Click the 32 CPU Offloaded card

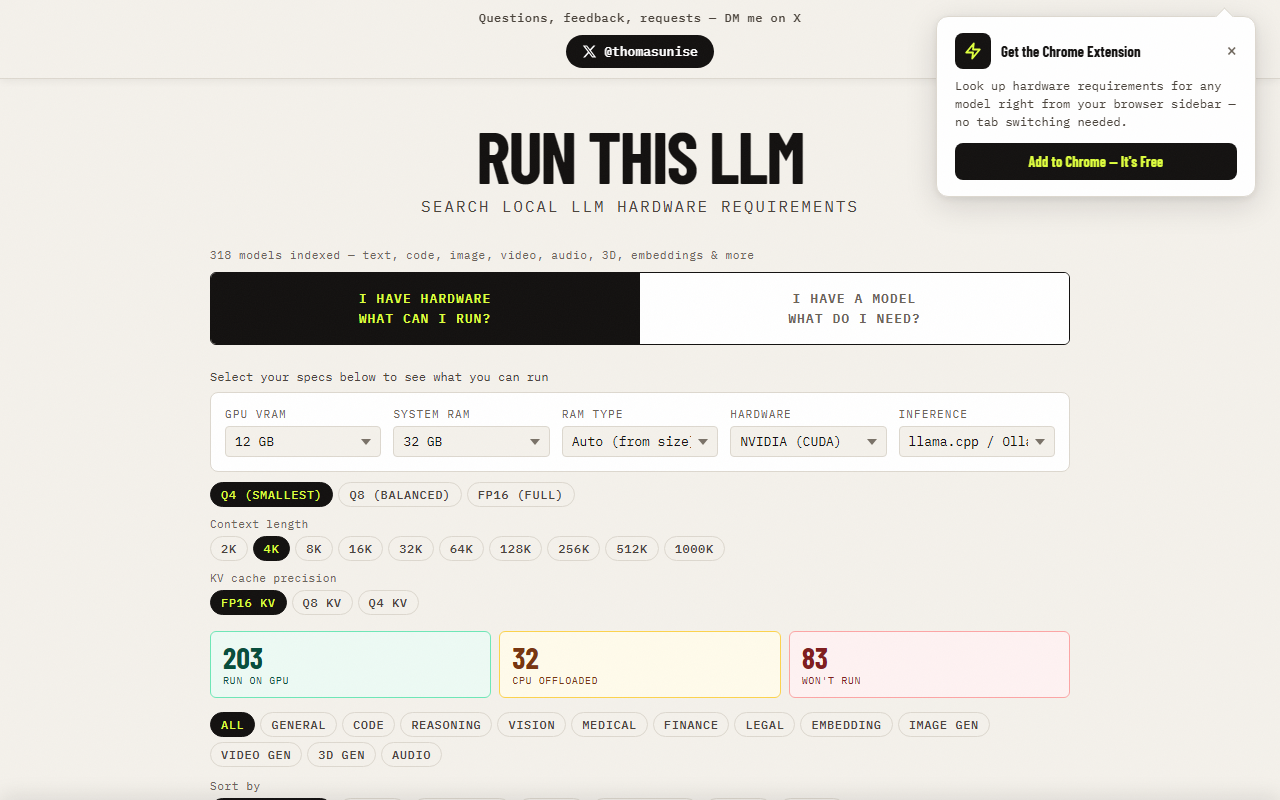pos(640,664)
